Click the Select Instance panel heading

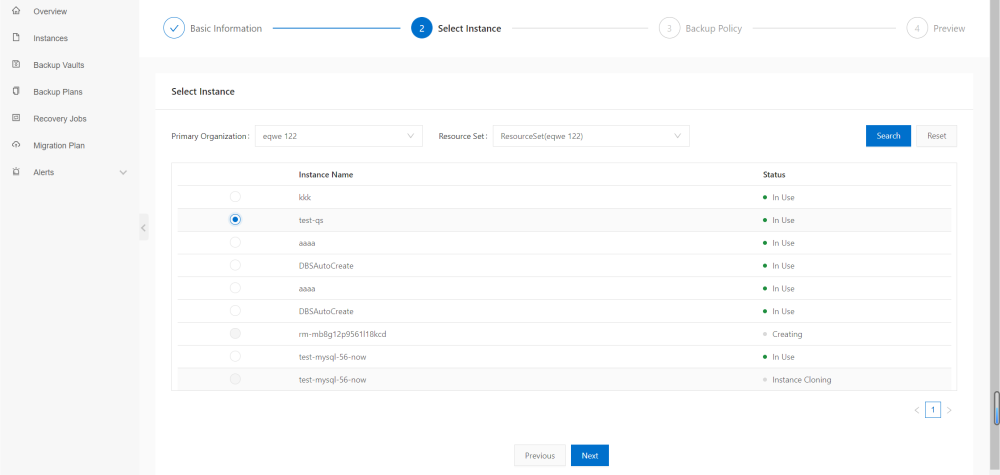[203, 92]
